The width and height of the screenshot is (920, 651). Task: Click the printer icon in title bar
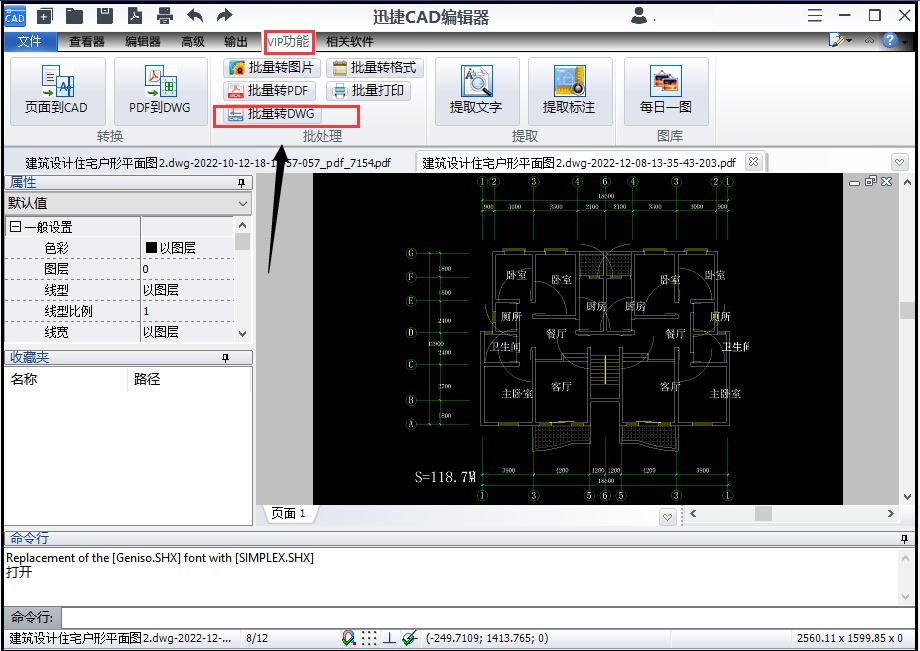(x=165, y=15)
